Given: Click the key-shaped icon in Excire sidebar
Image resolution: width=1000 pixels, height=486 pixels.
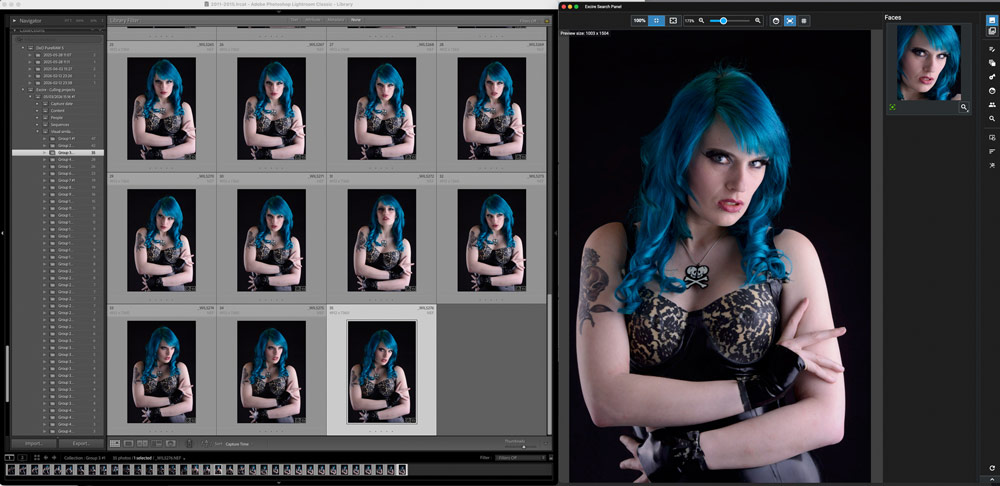Looking at the screenshot, I should (992, 77).
